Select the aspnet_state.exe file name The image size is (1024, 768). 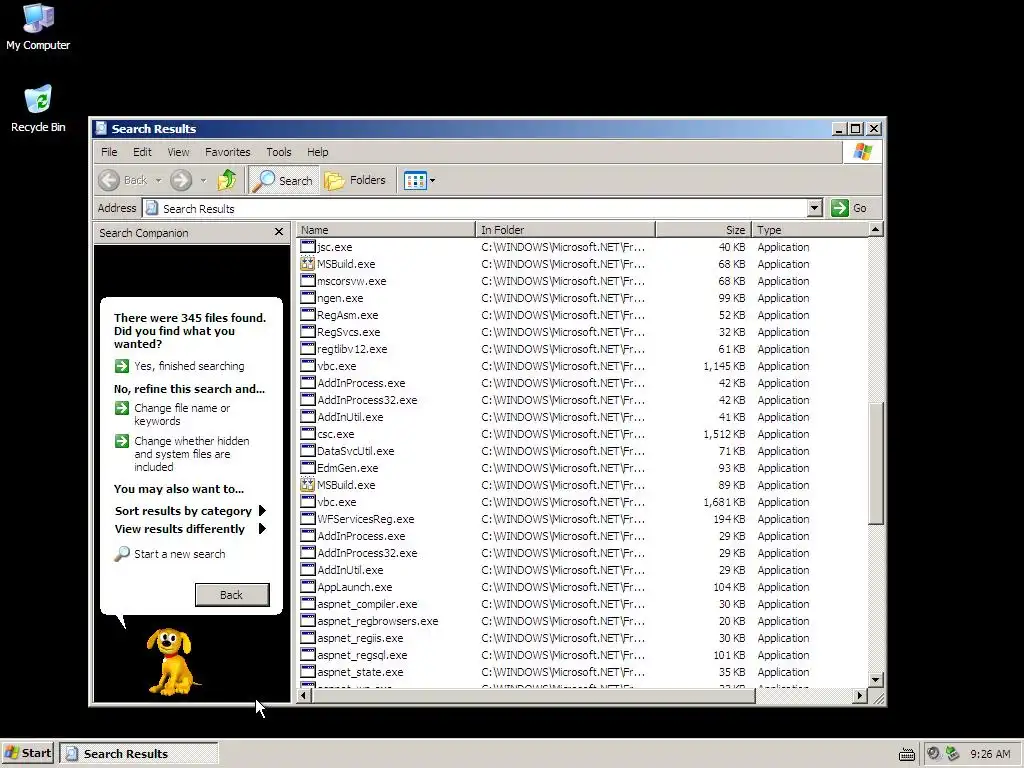(360, 672)
